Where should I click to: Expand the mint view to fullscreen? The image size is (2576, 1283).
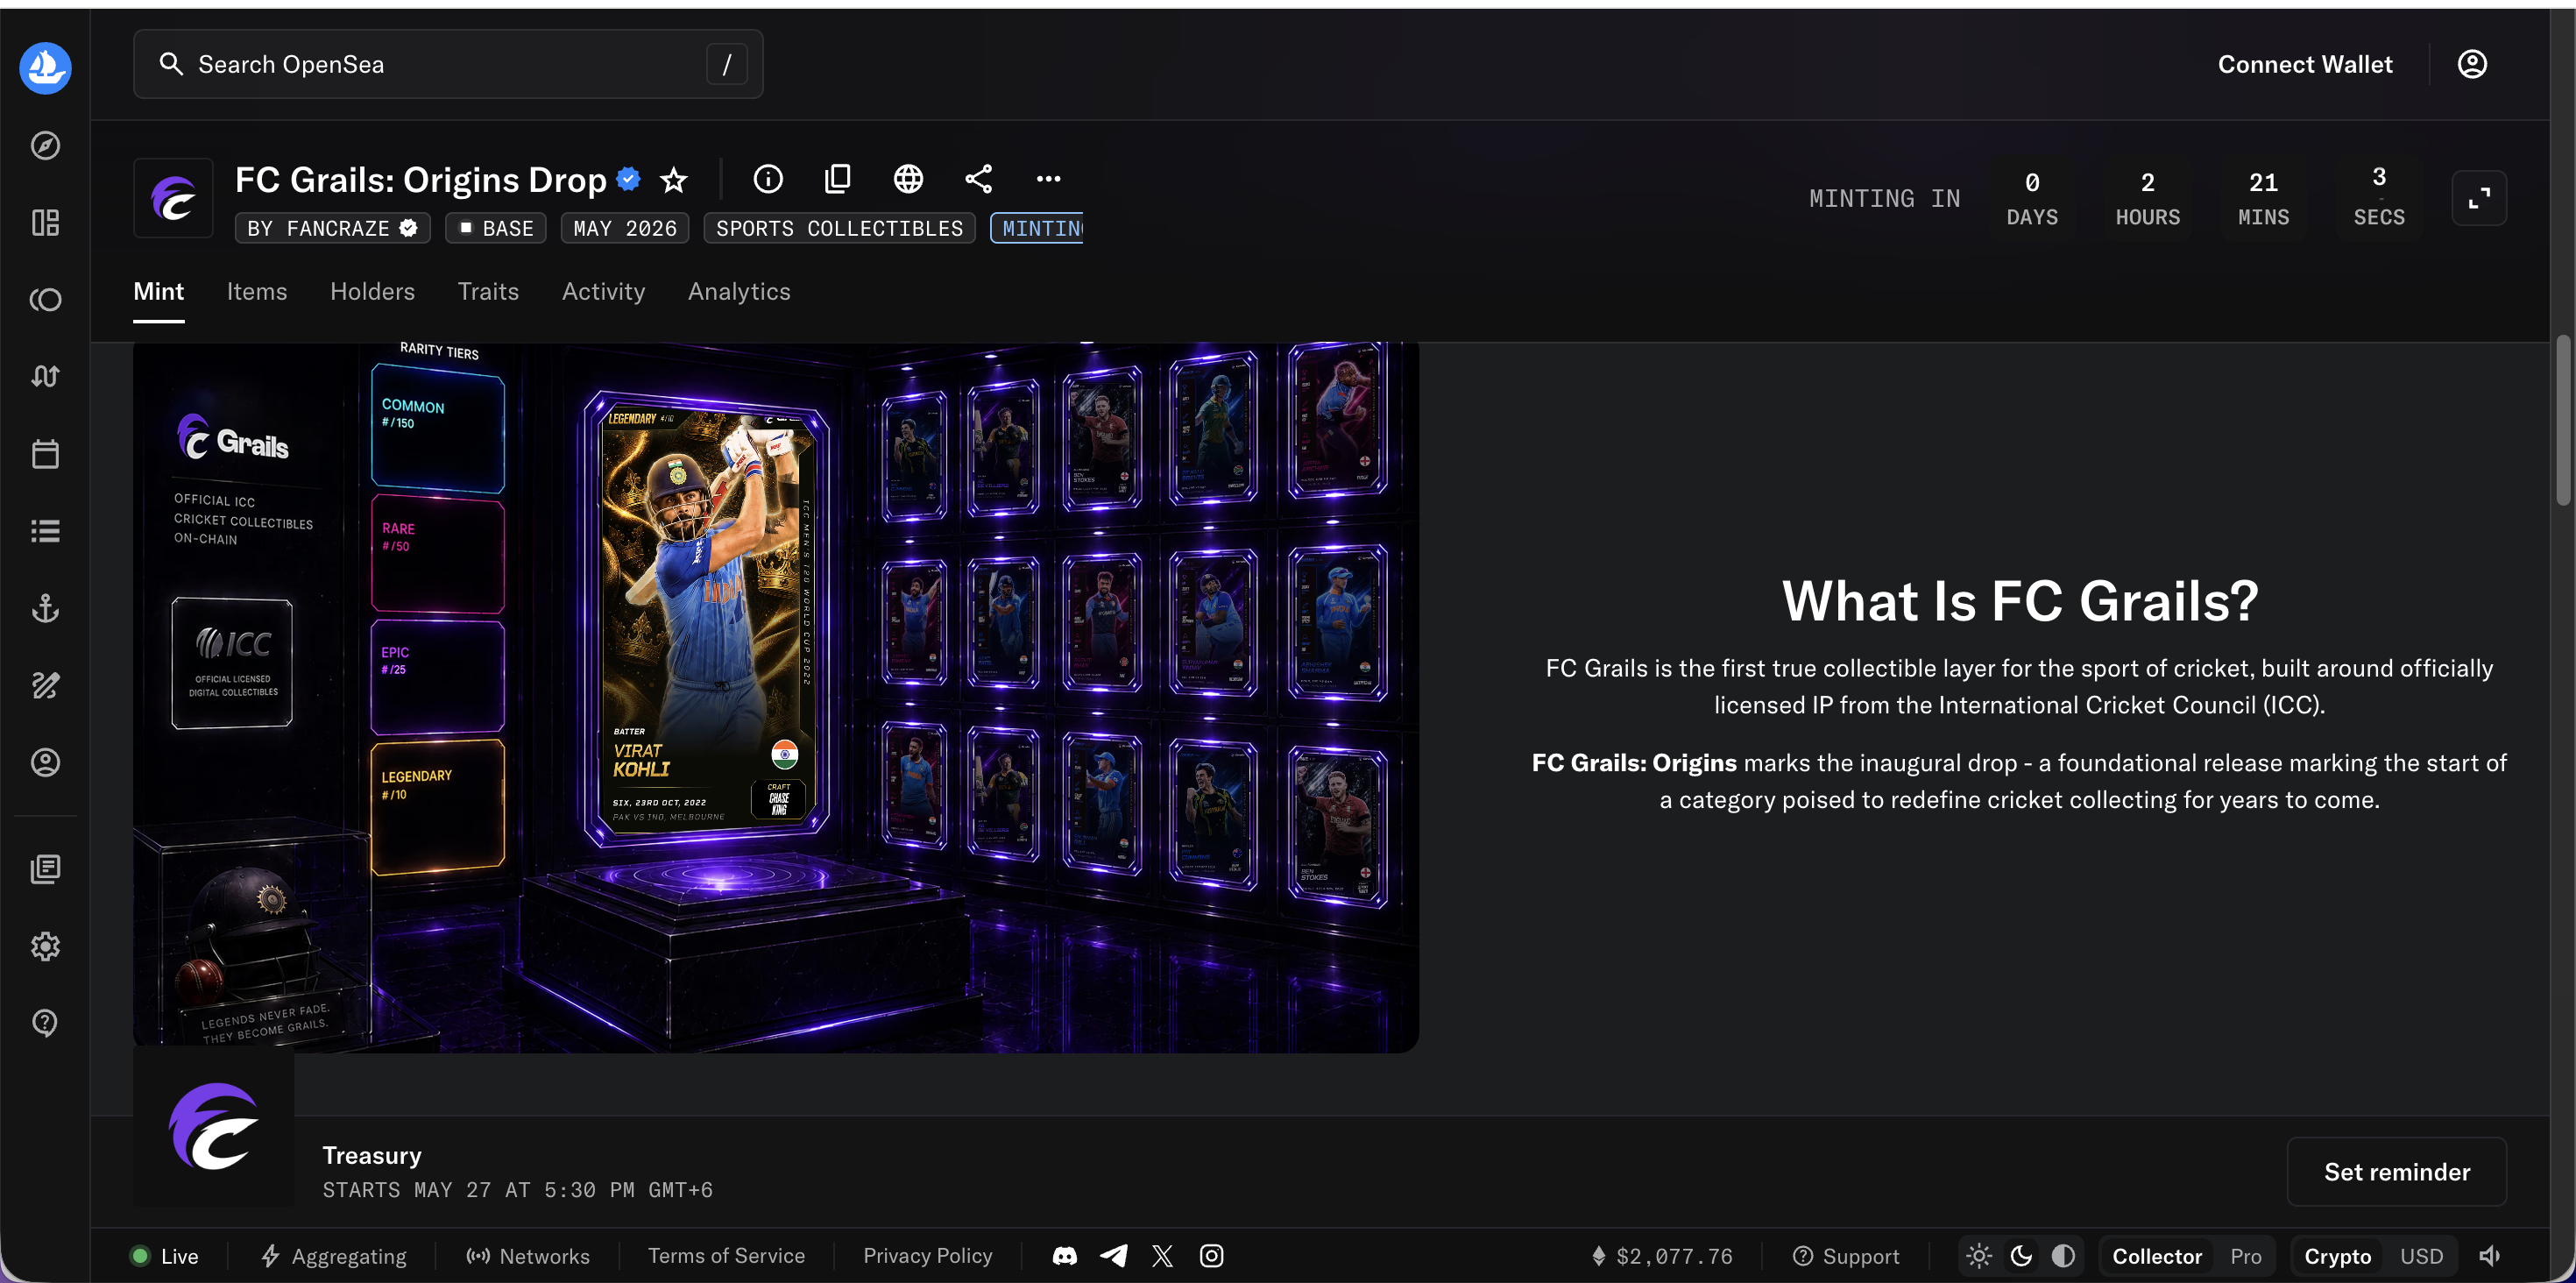(x=2479, y=198)
